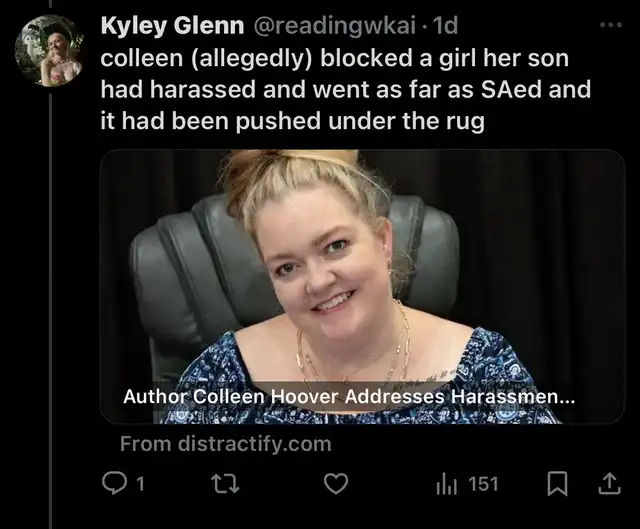Click the reply speech bubble icon

click(x=114, y=484)
